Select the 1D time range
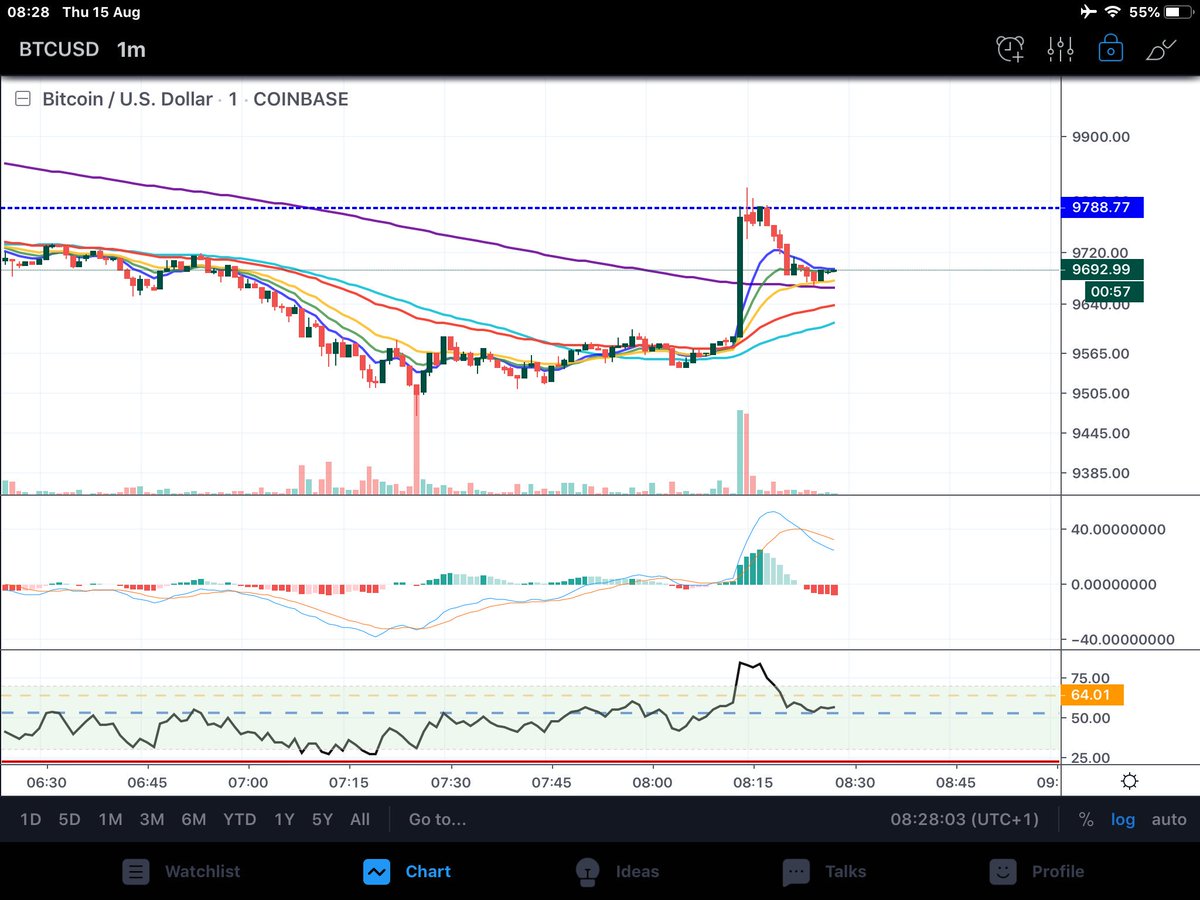This screenshot has width=1200, height=900. [x=31, y=819]
